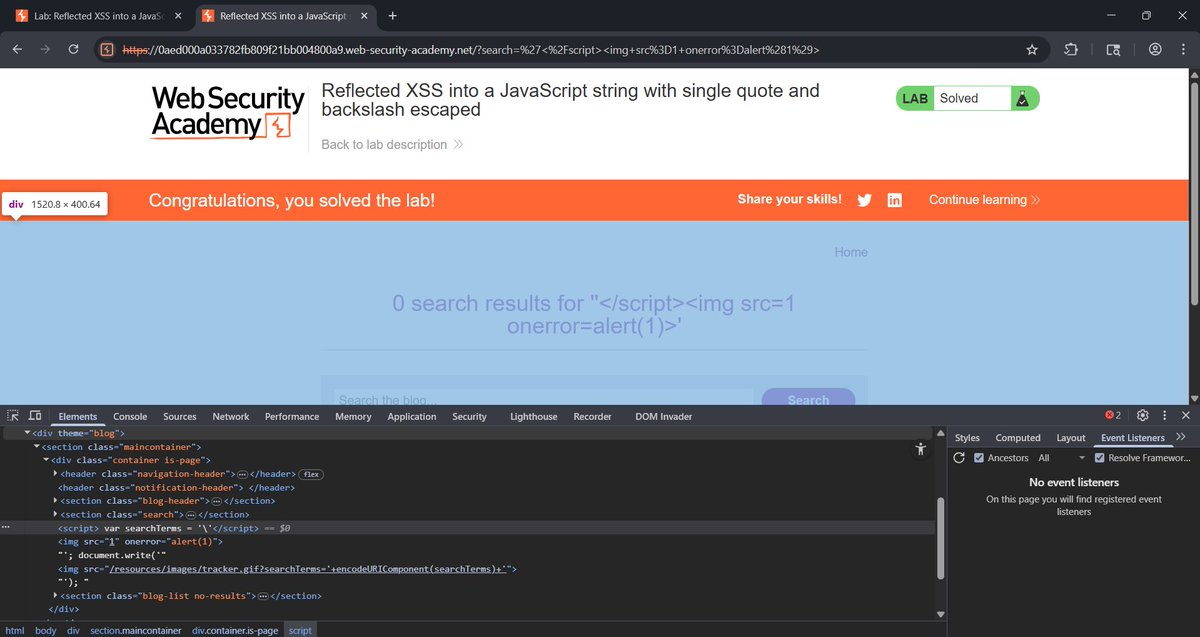This screenshot has width=1200, height=637.
Task: Click the flex badge on navigation-header
Action: tap(311, 473)
